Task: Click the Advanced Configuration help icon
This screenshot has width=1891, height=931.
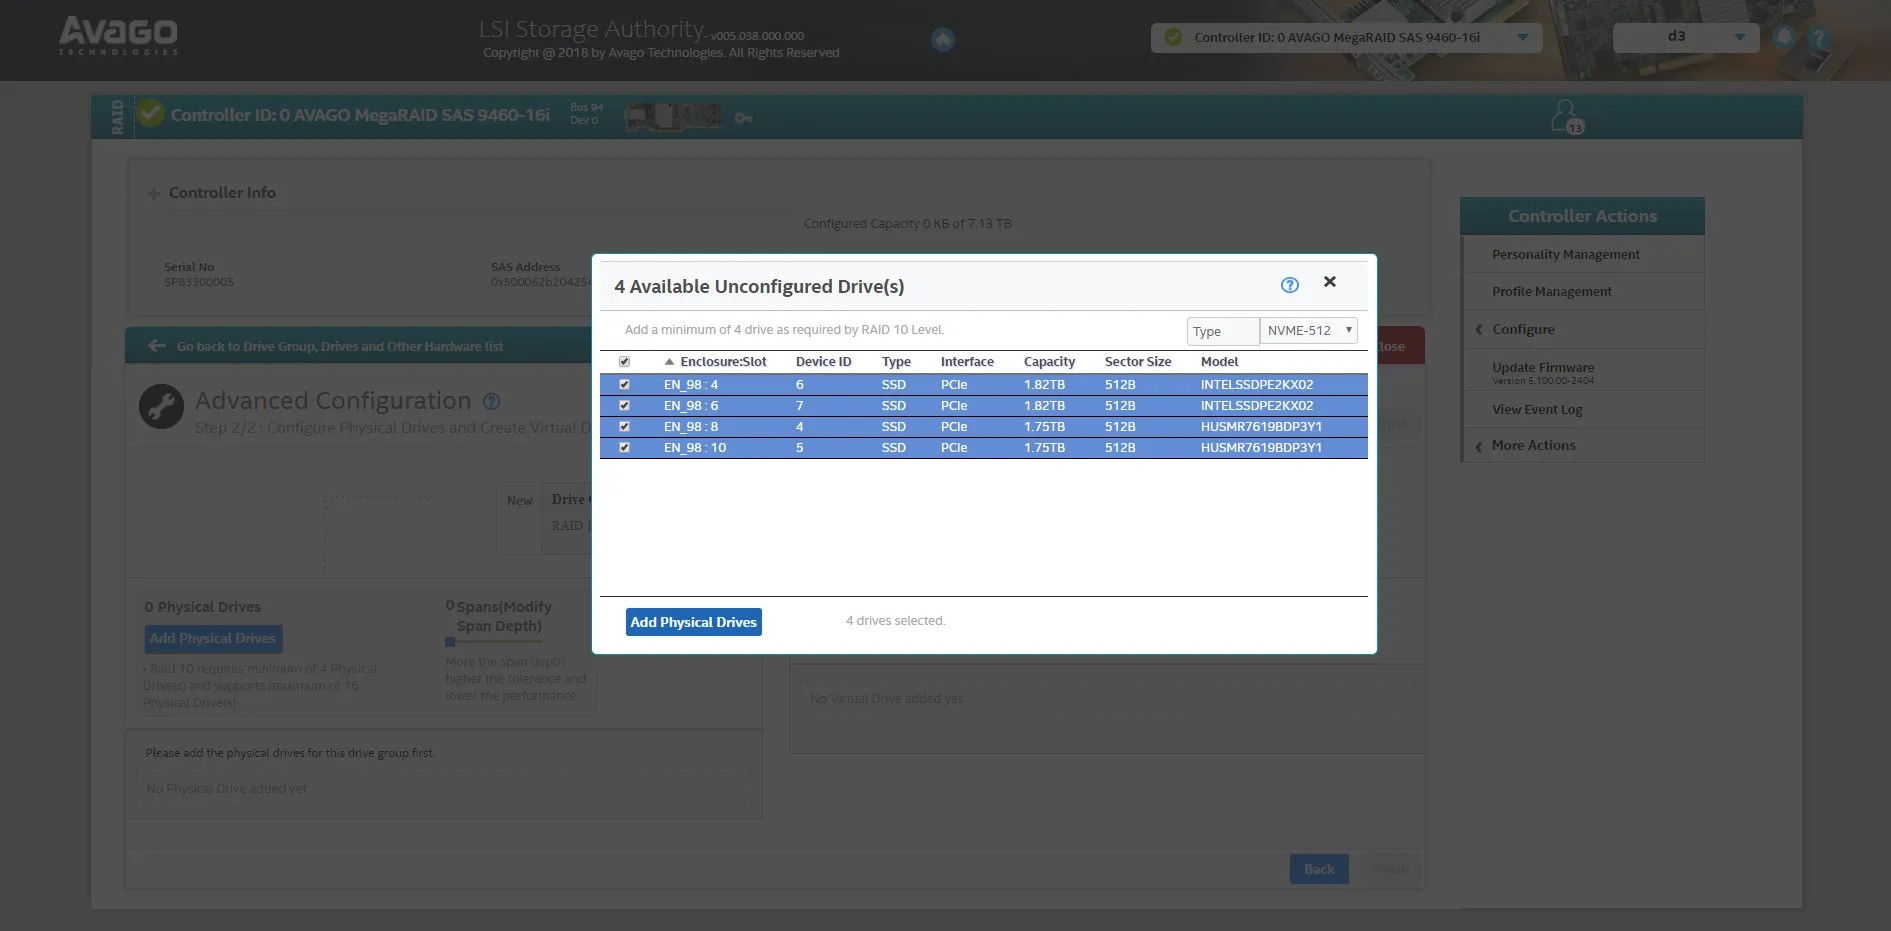Action: tap(491, 401)
